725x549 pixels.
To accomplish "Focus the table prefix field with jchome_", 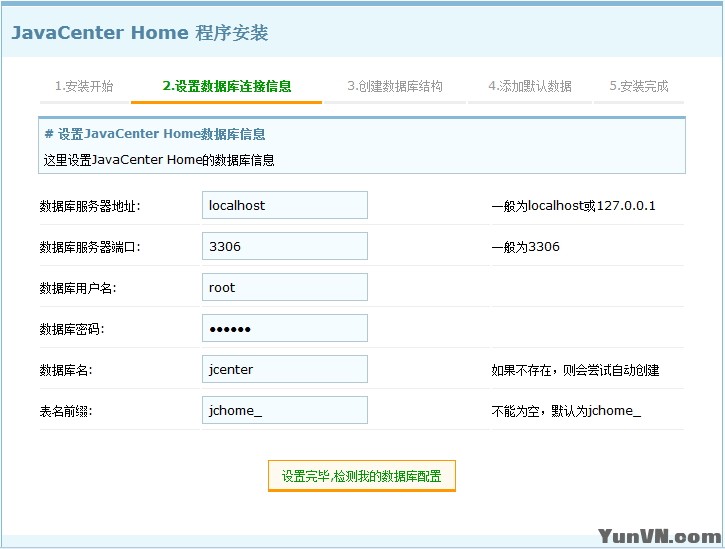I will click(x=285, y=410).
